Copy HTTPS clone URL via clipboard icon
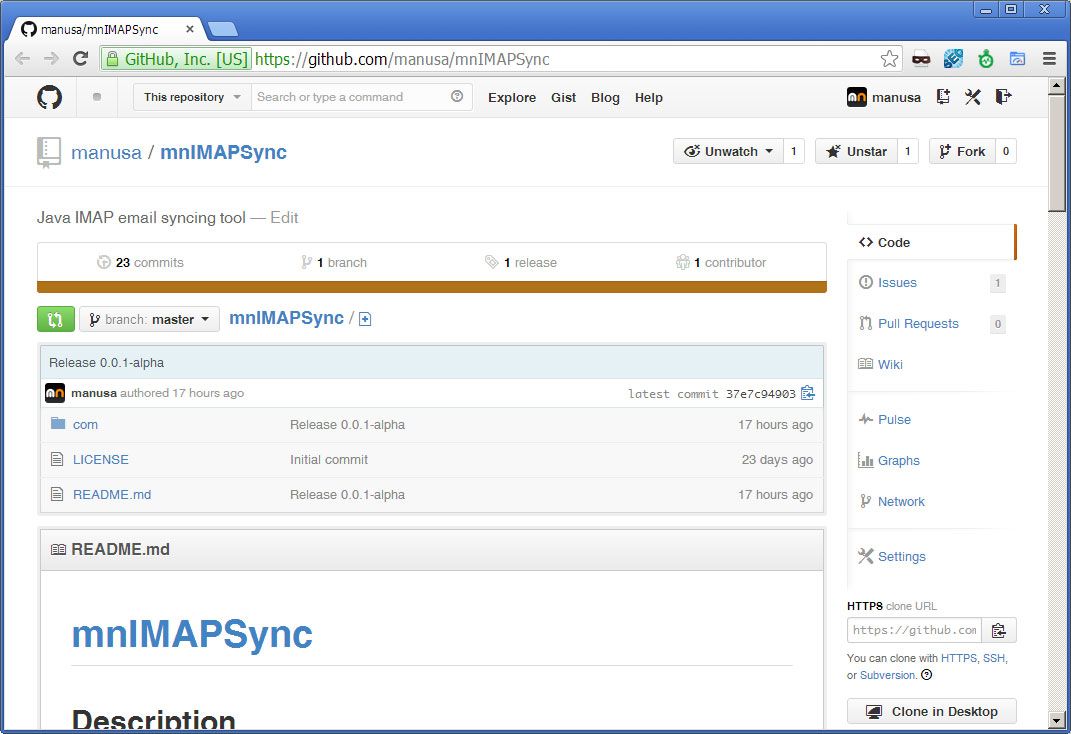 [999, 629]
